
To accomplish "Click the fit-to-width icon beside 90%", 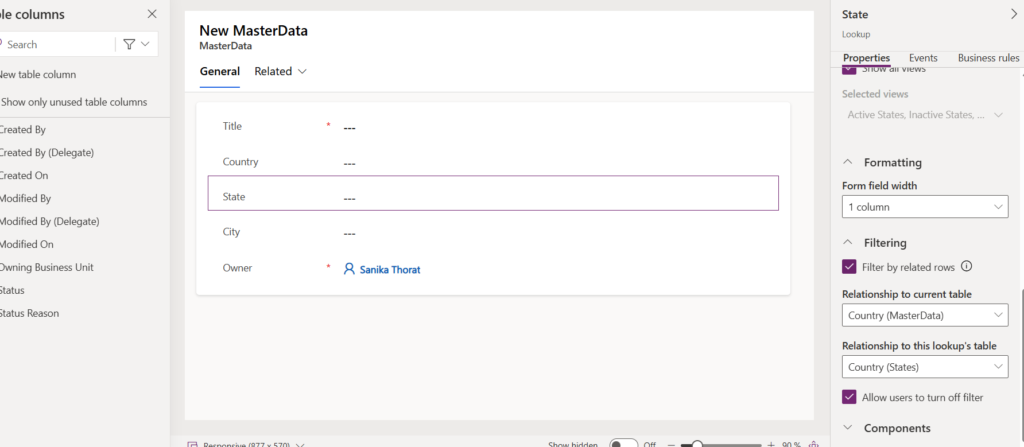I will click(x=813, y=443).
